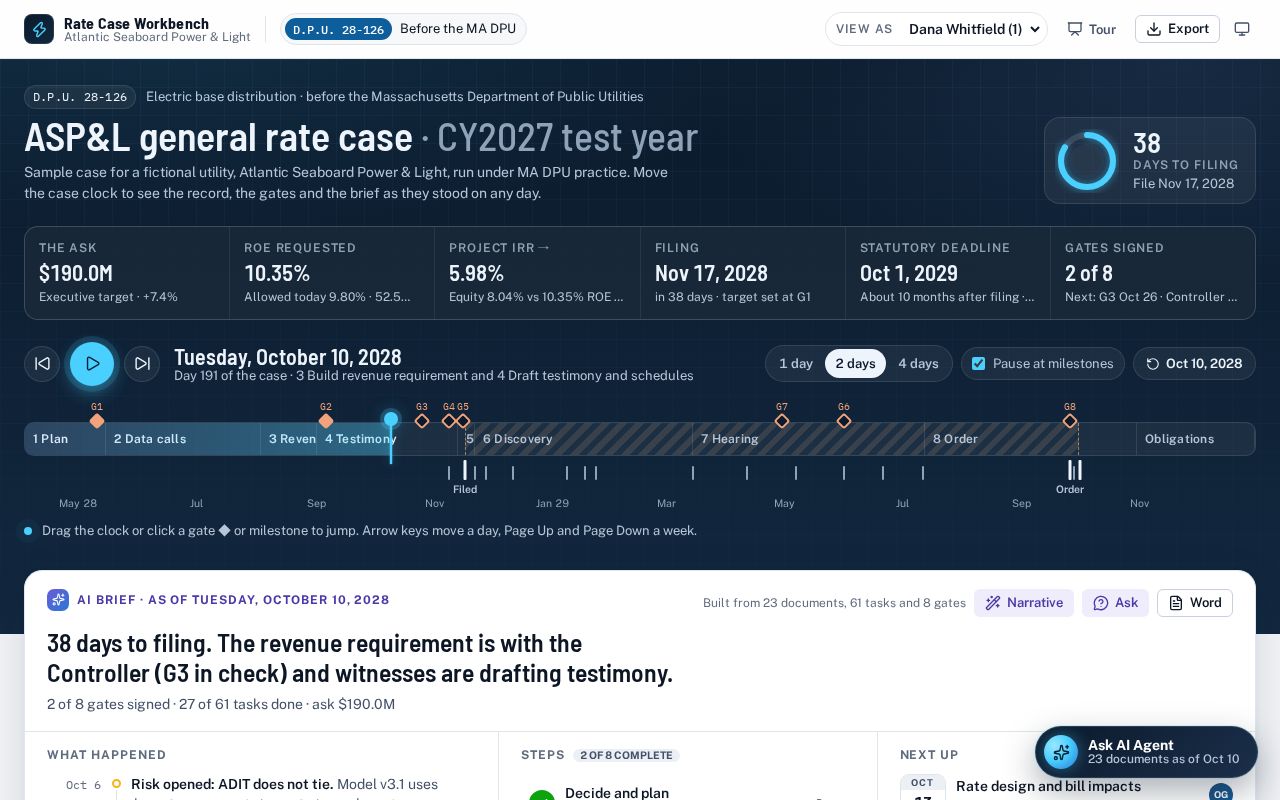Open the Ask AI Agent launcher

1146,752
